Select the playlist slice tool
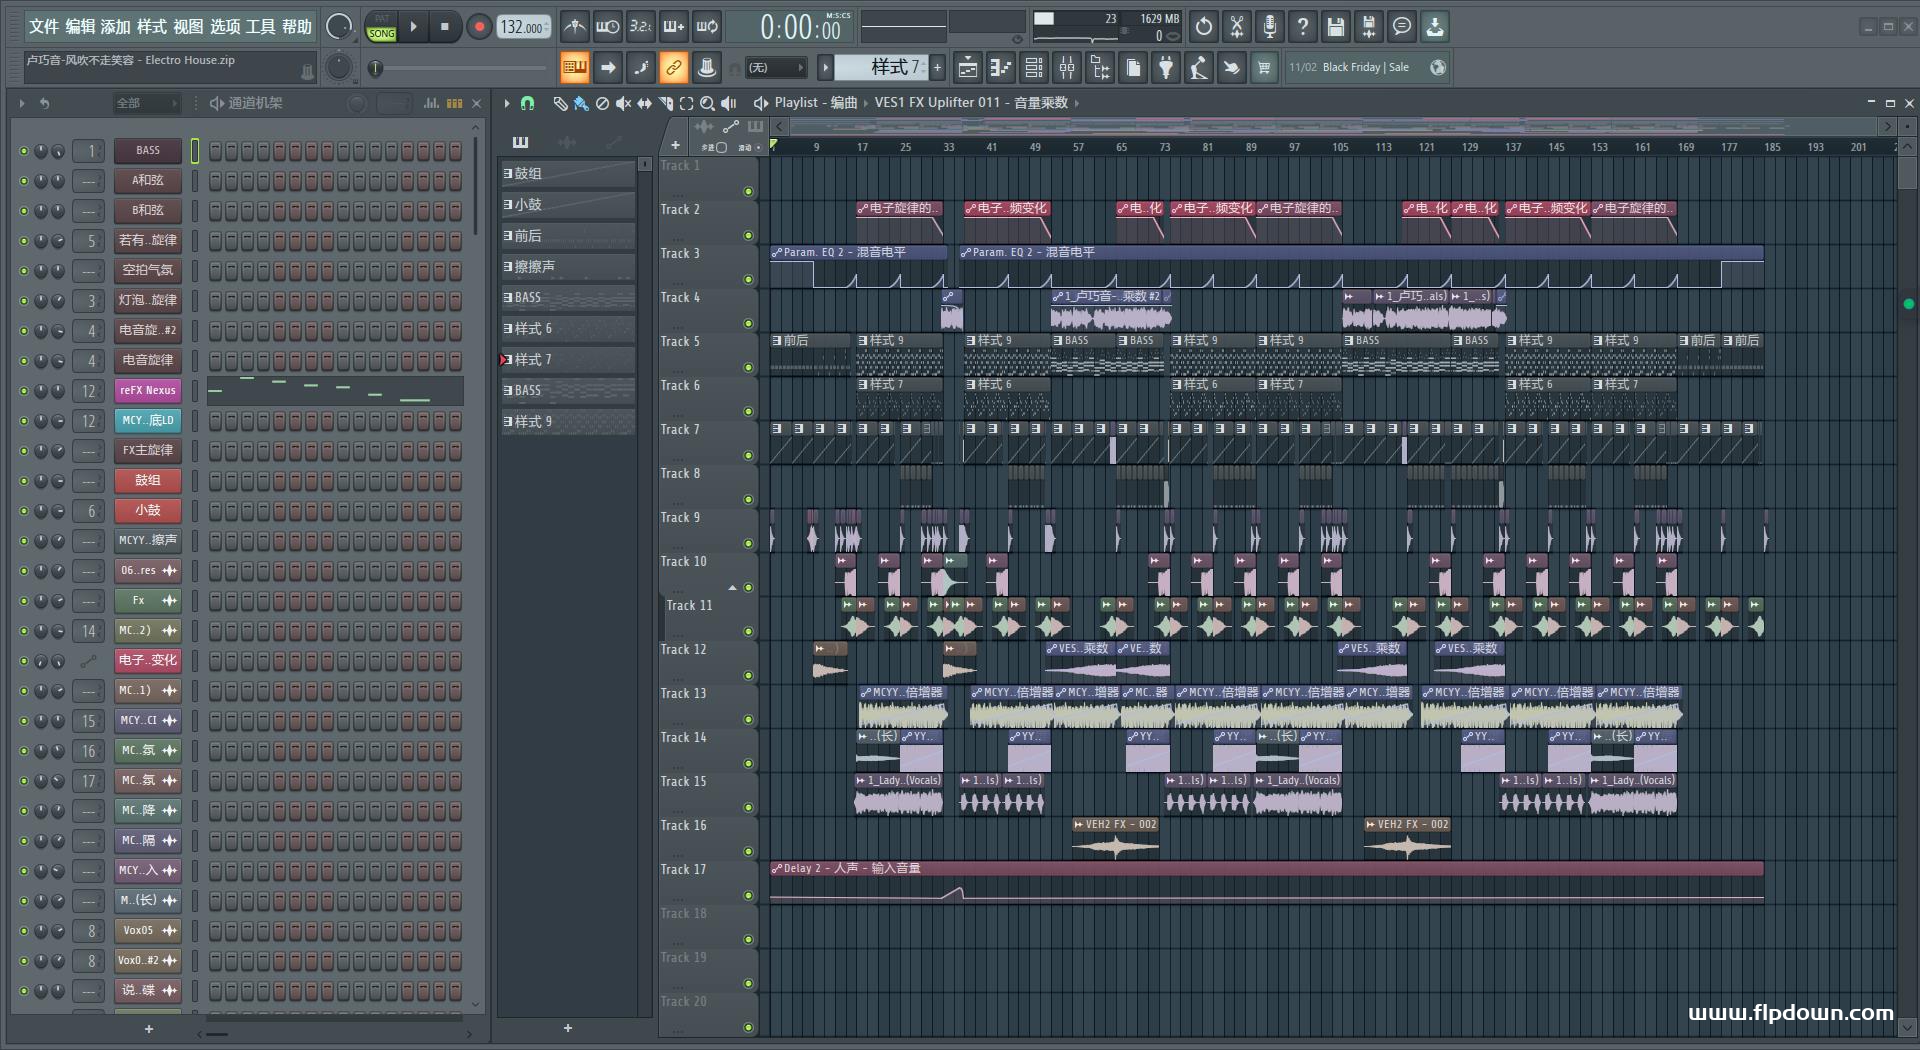1920x1050 pixels. (x=665, y=103)
